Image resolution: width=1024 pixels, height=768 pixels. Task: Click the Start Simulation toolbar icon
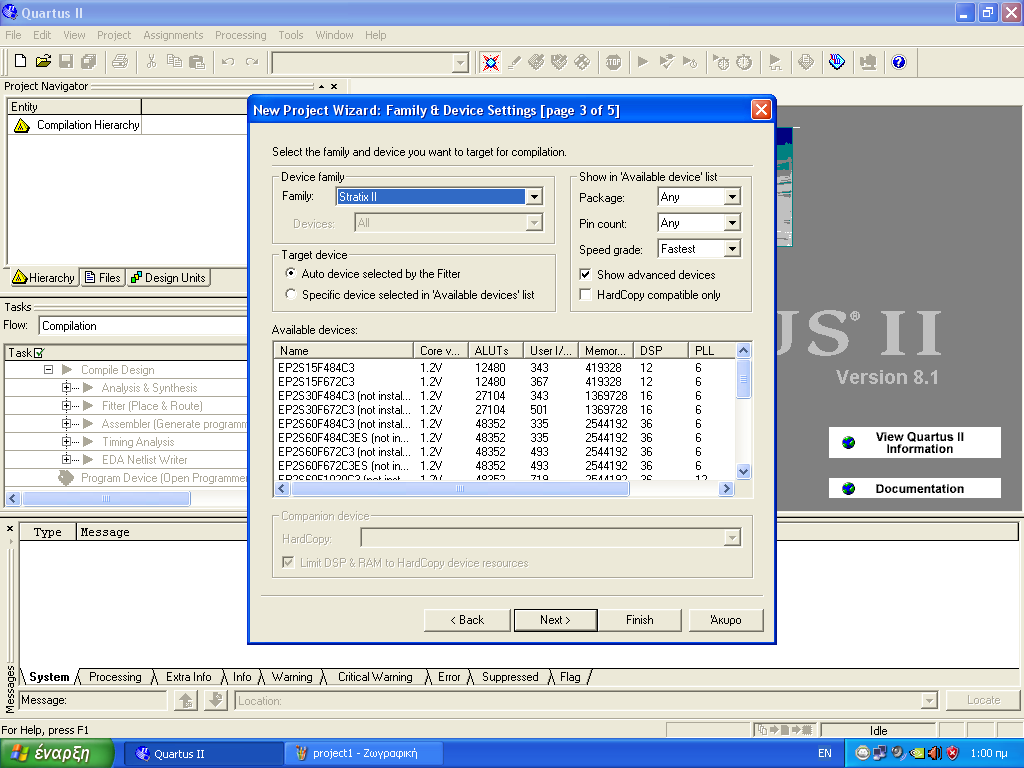tap(775, 62)
